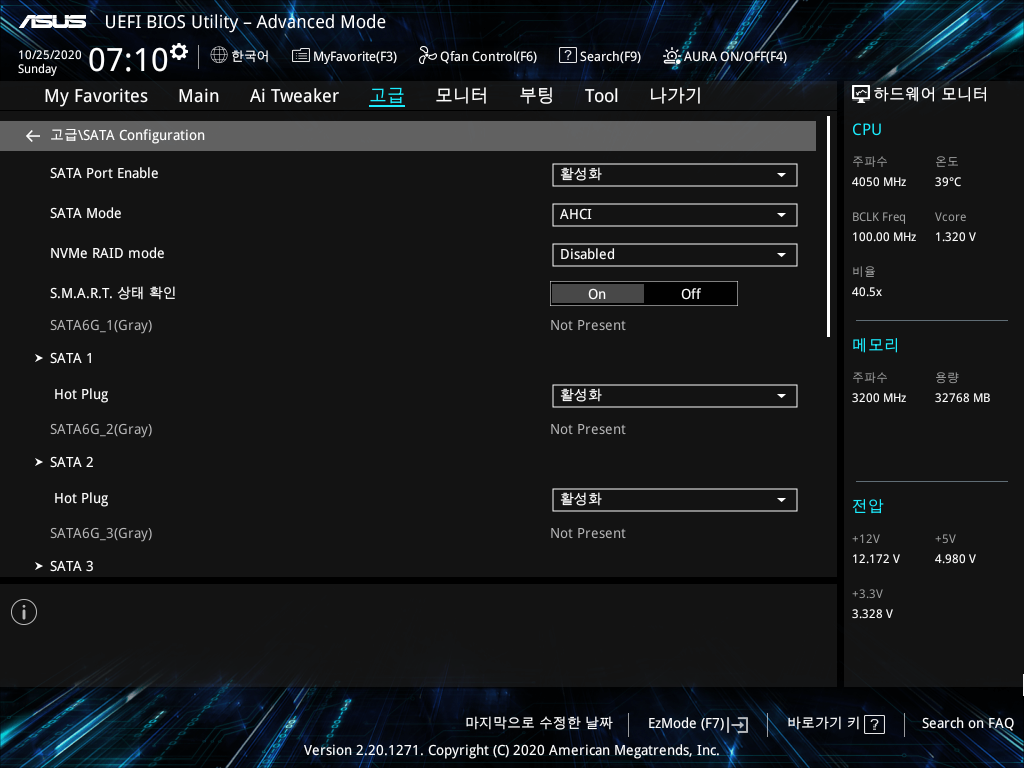The image size is (1024, 768).
Task: Switch to My Favorites tab
Action: click(x=96, y=96)
